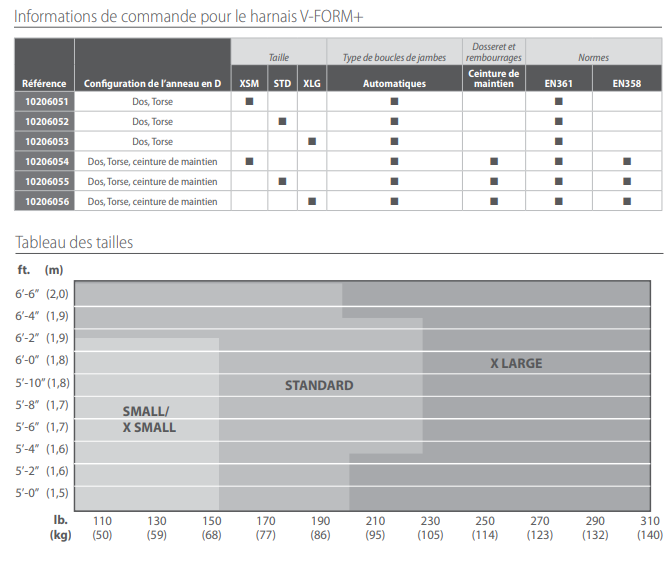
Task: Click the 'Ceinture de maintien' column header
Action: coord(494,79)
